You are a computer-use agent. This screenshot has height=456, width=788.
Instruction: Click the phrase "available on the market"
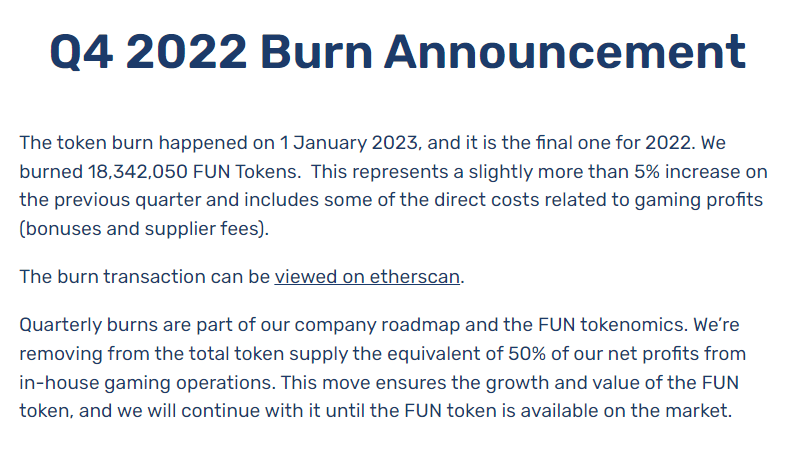(x=625, y=411)
